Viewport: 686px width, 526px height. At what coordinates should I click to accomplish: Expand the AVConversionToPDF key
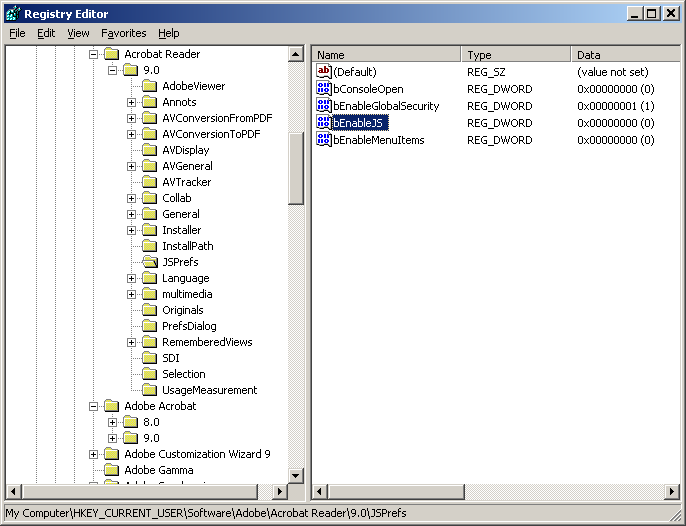point(131,134)
